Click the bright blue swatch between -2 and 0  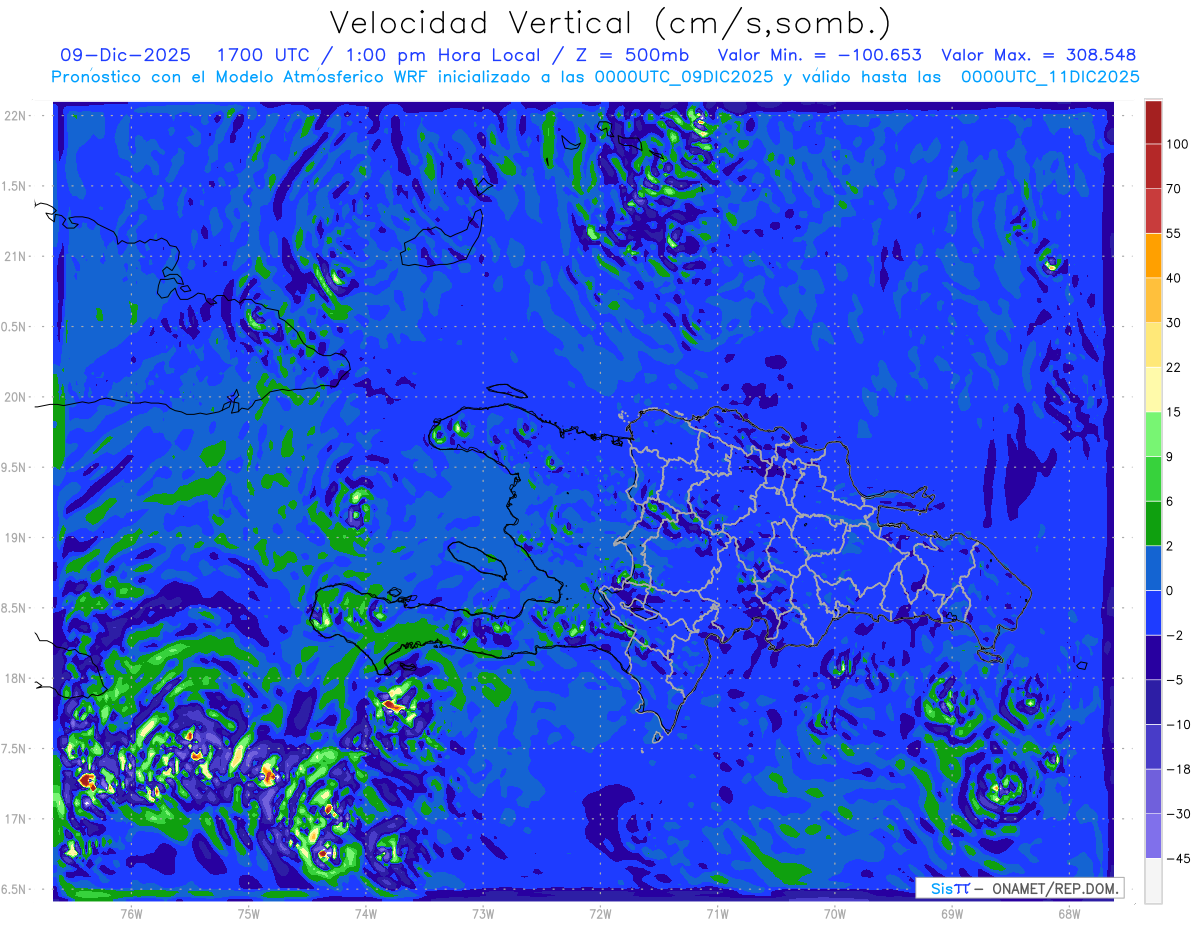(x=1153, y=613)
